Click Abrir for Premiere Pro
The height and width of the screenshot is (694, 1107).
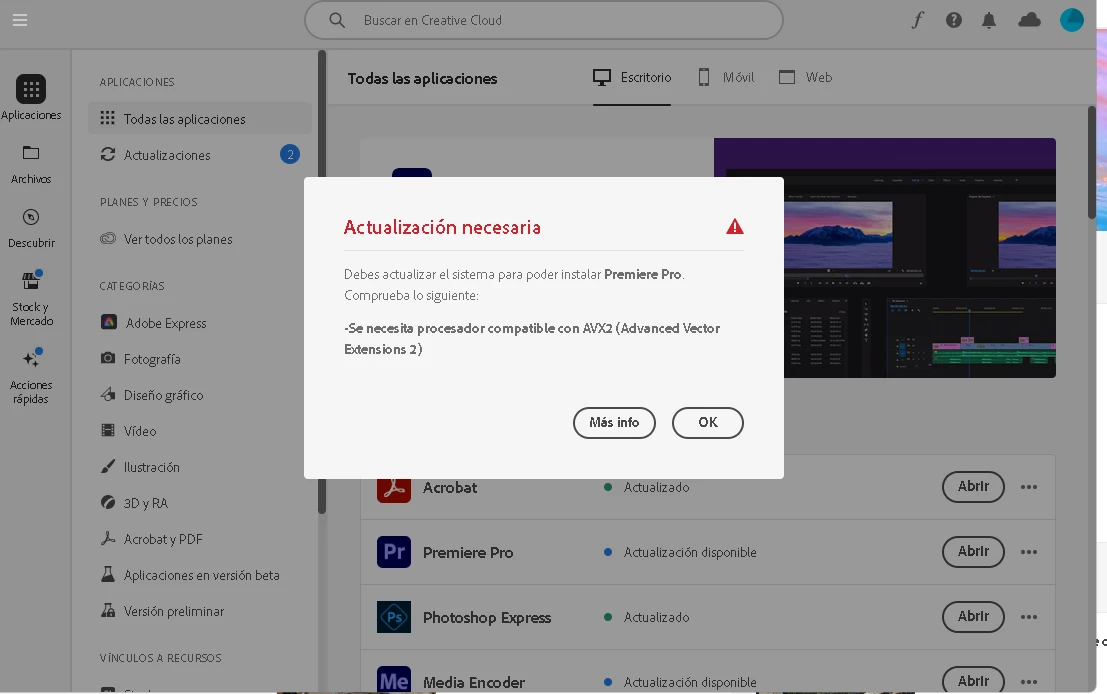973,551
